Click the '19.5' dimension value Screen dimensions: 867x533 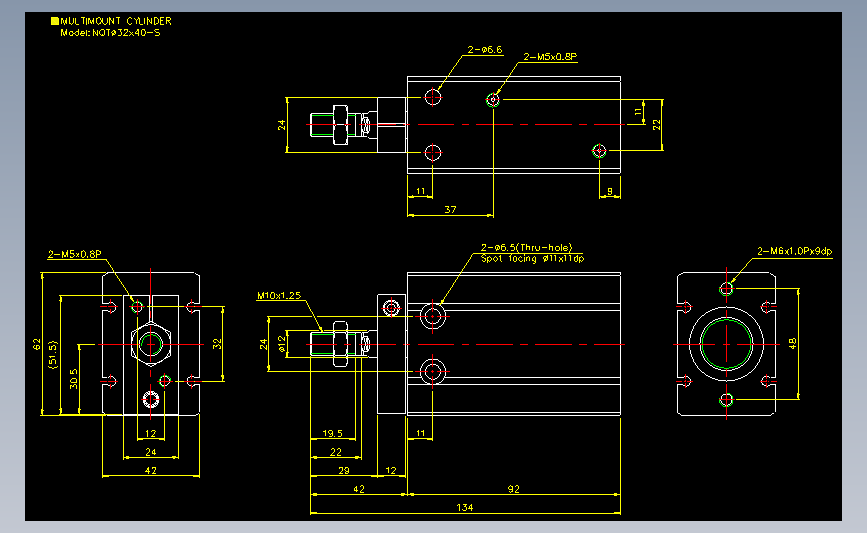coord(332,433)
